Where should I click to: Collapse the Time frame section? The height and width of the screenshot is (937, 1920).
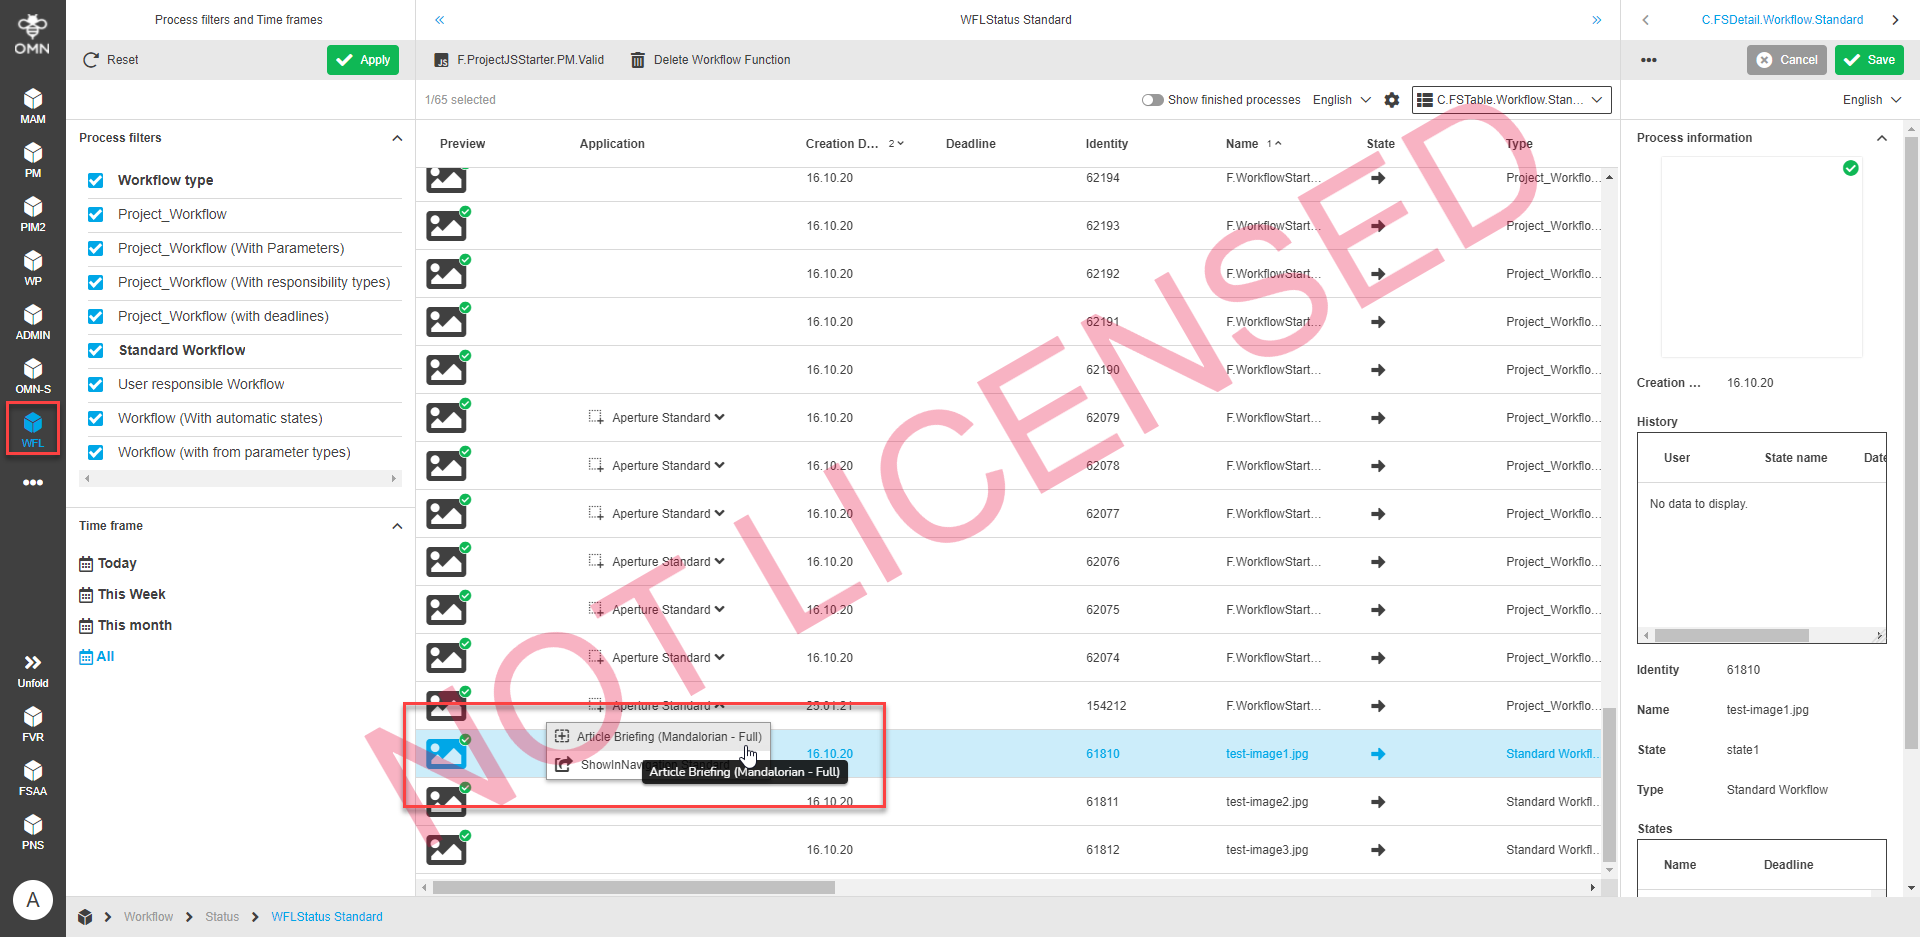click(x=397, y=526)
